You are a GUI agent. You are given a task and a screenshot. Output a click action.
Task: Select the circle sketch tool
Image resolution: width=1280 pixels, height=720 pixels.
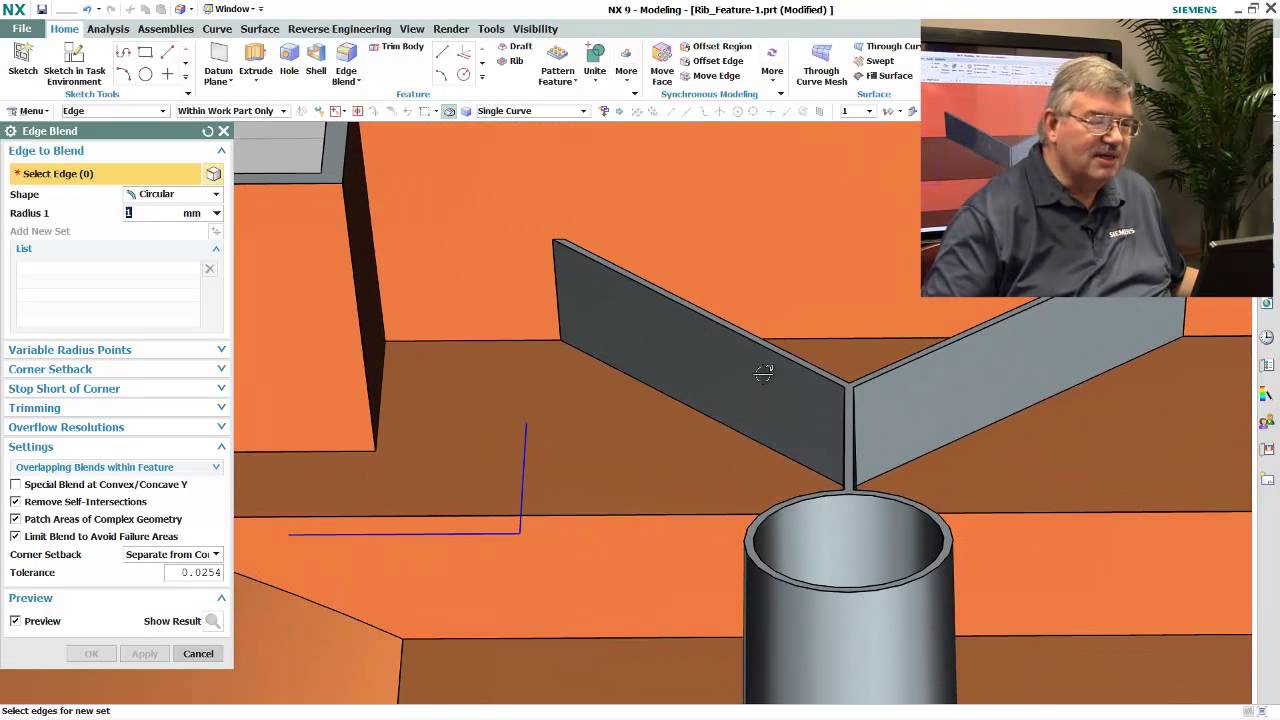[145, 74]
